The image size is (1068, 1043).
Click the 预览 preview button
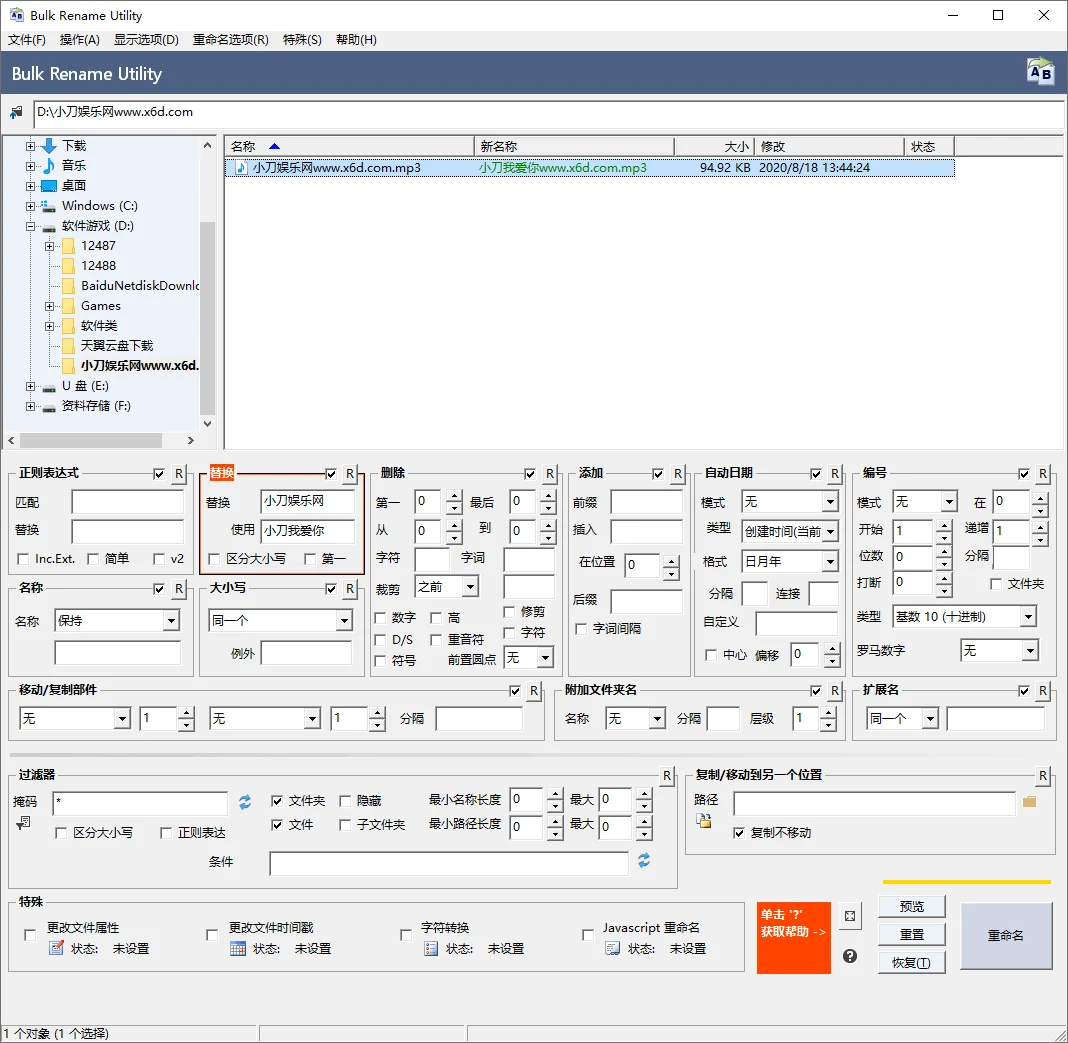(x=911, y=906)
